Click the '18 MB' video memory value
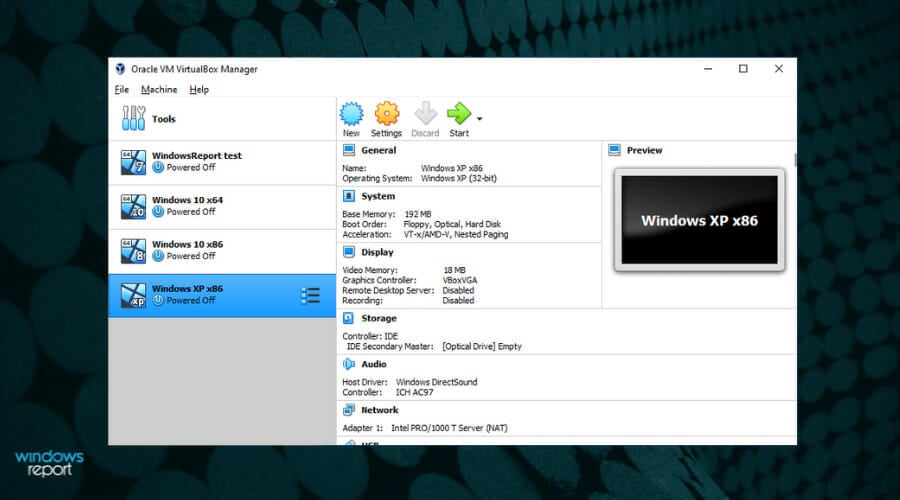This screenshot has width=900, height=500. (x=454, y=270)
